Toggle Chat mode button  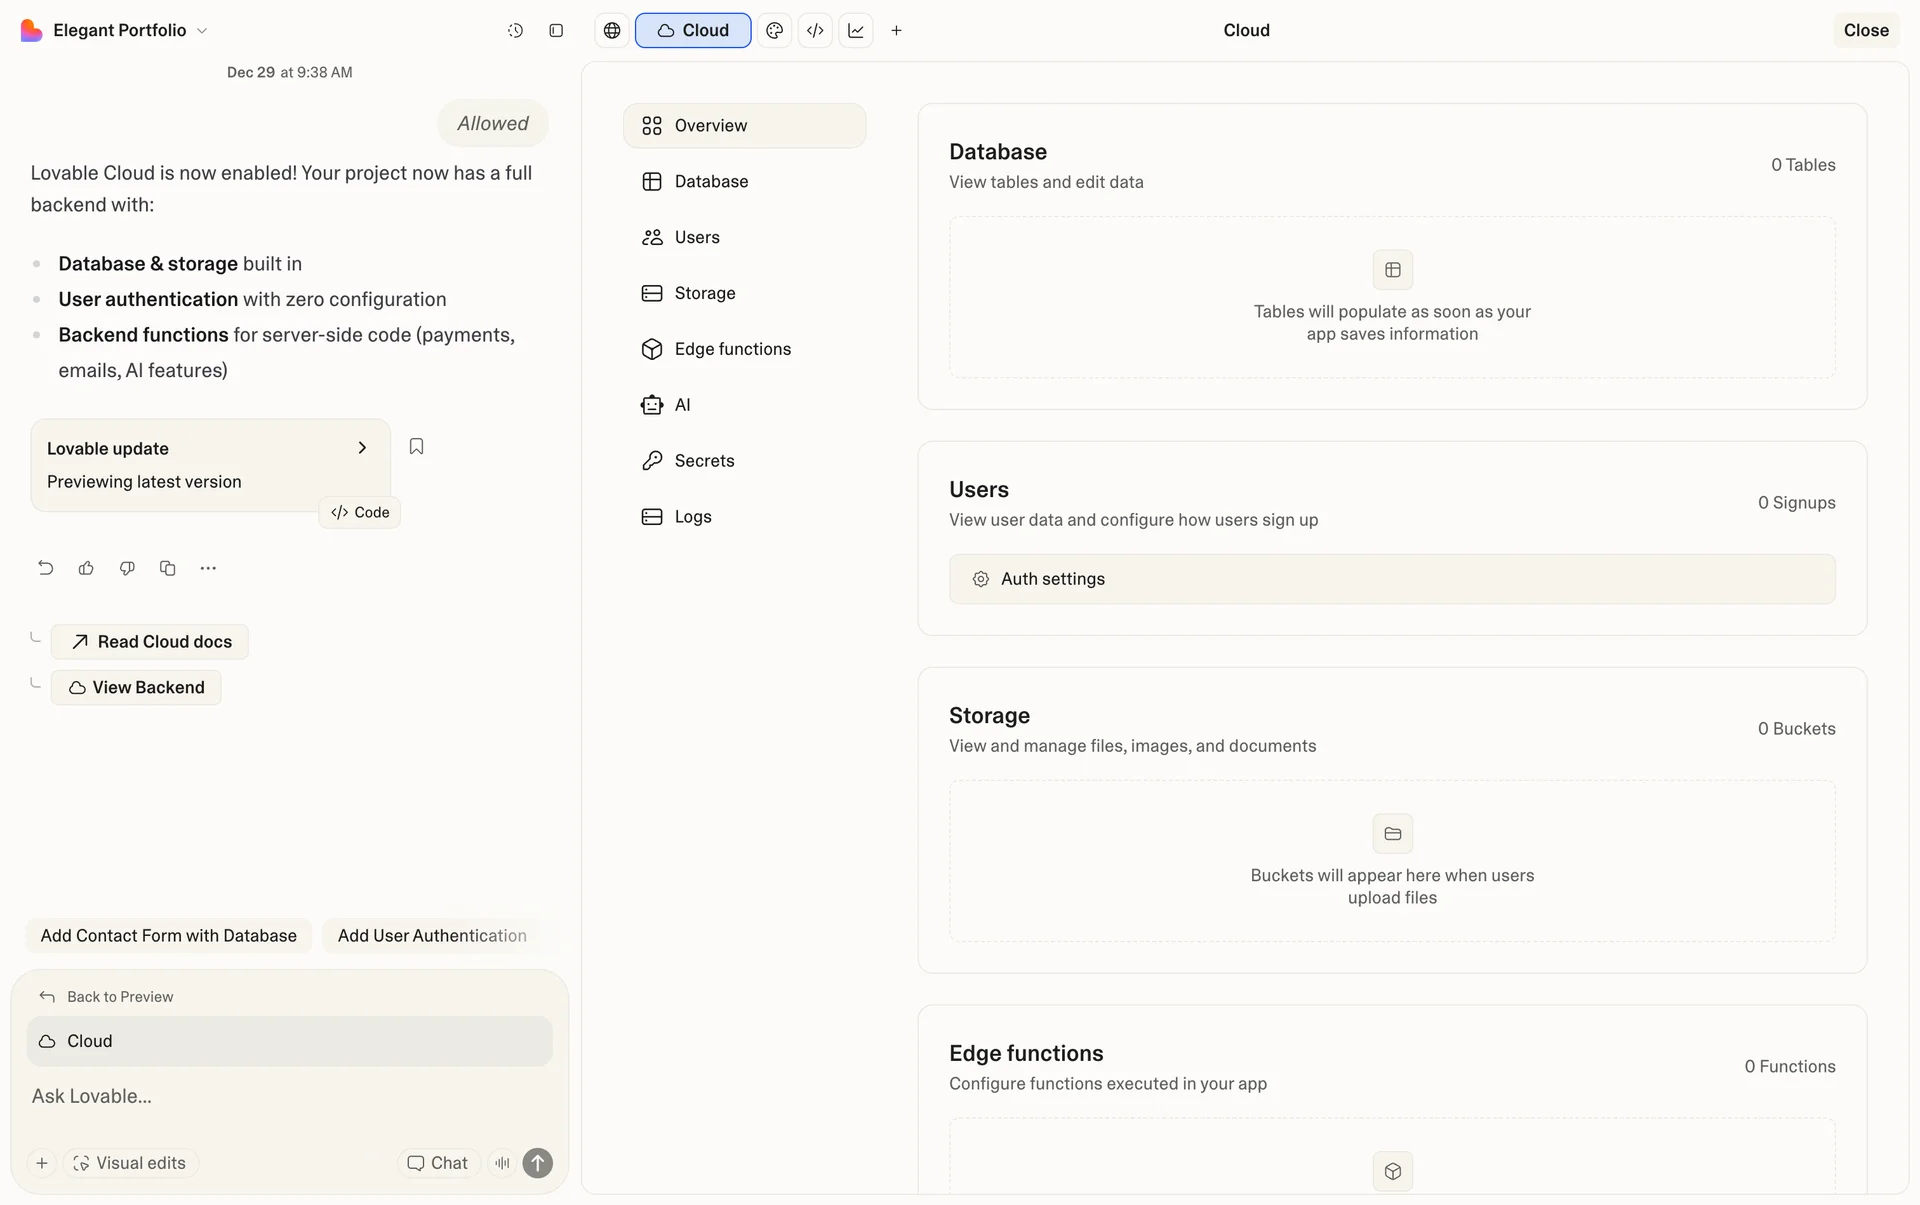[x=438, y=1163]
